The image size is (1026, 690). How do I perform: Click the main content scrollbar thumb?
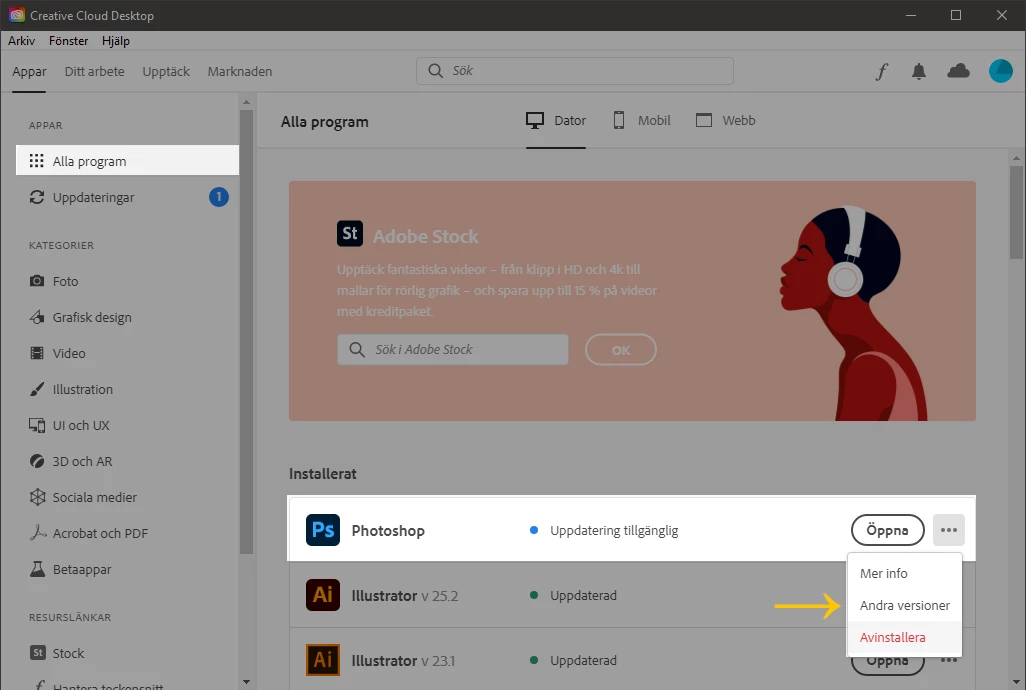(x=1016, y=213)
